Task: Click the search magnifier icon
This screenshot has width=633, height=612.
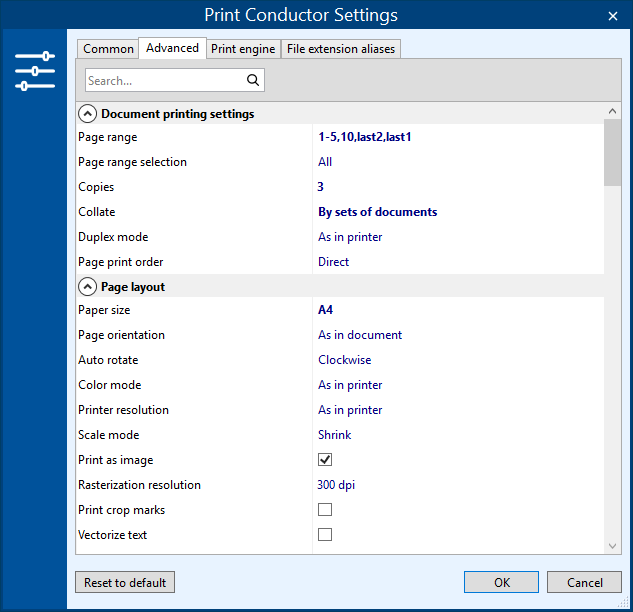Action: 253,80
